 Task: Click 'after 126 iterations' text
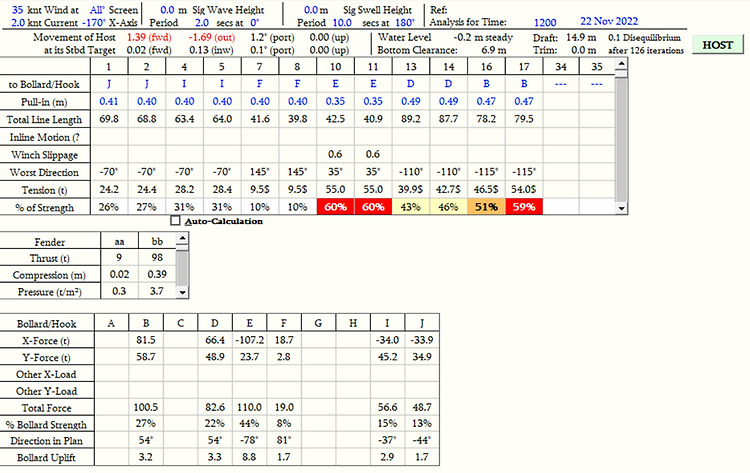(x=646, y=50)
